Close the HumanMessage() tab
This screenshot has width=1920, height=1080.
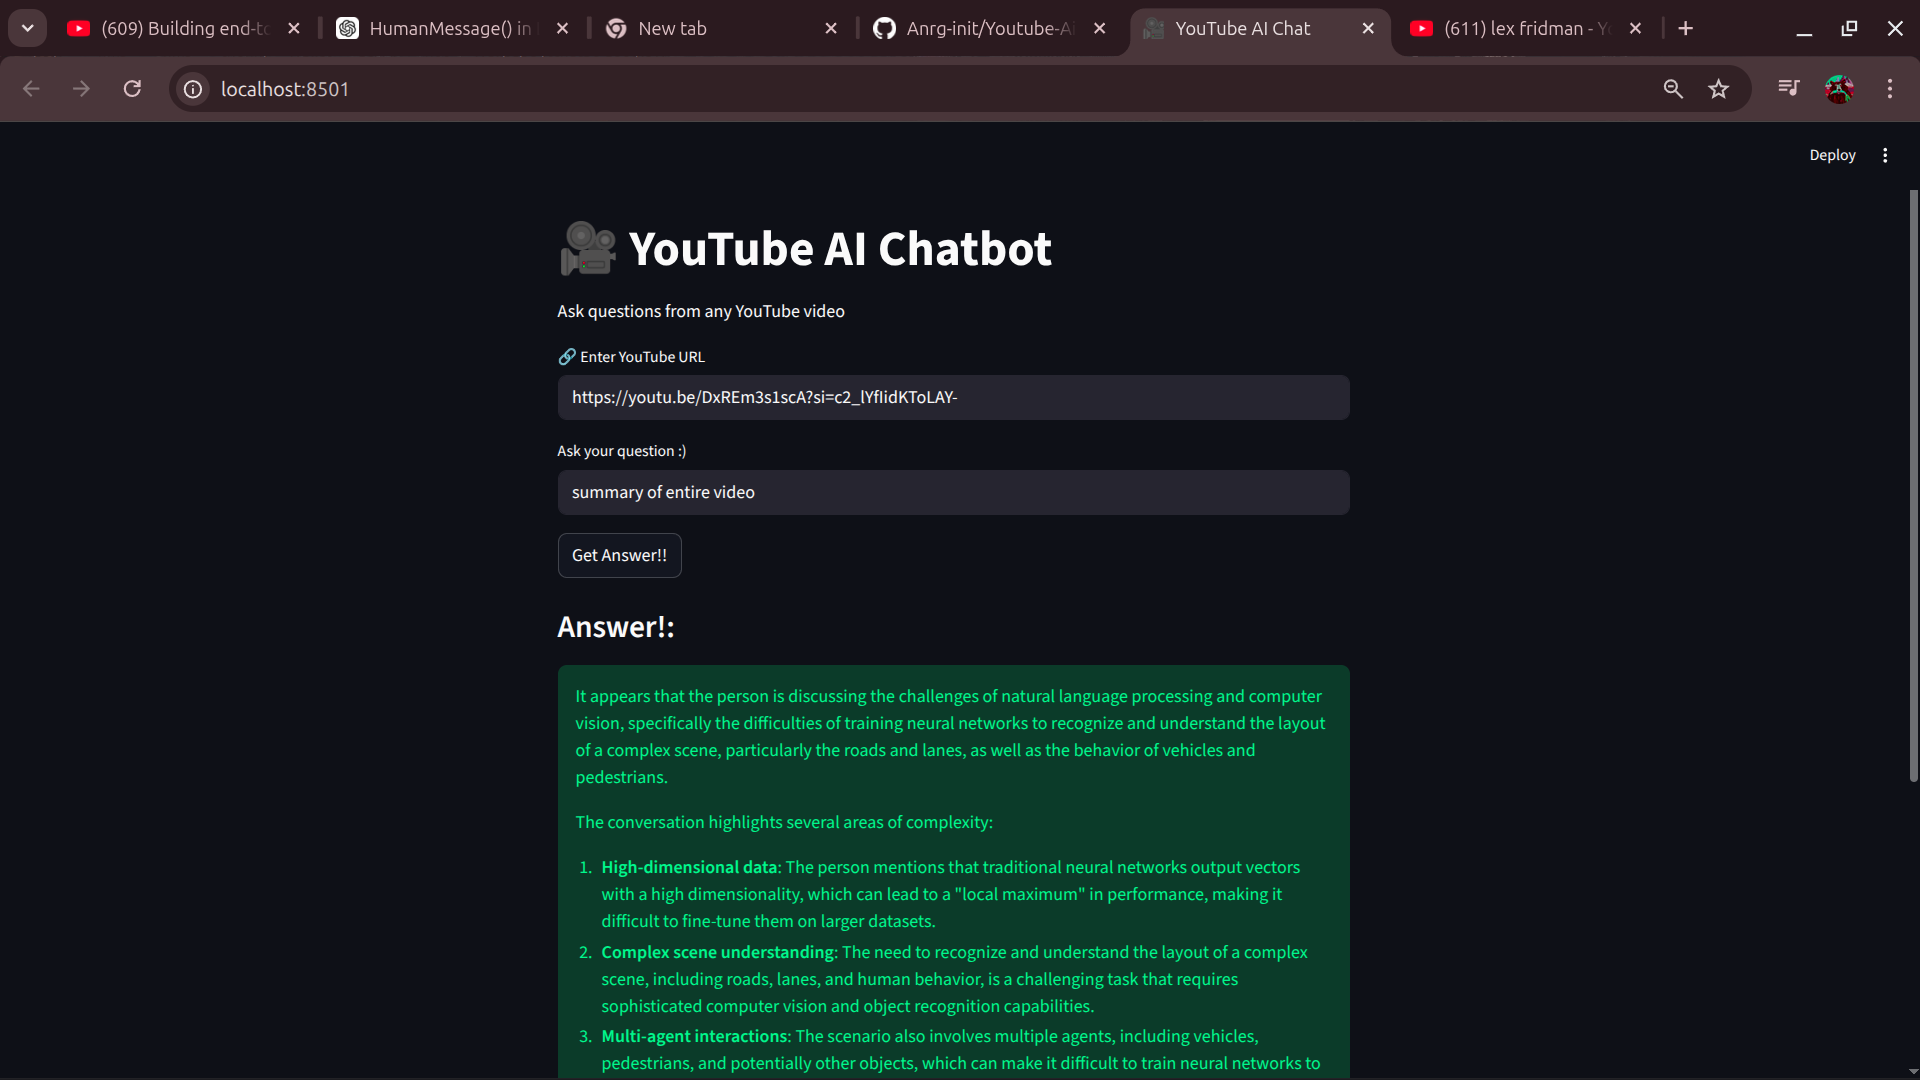[562, 29]
